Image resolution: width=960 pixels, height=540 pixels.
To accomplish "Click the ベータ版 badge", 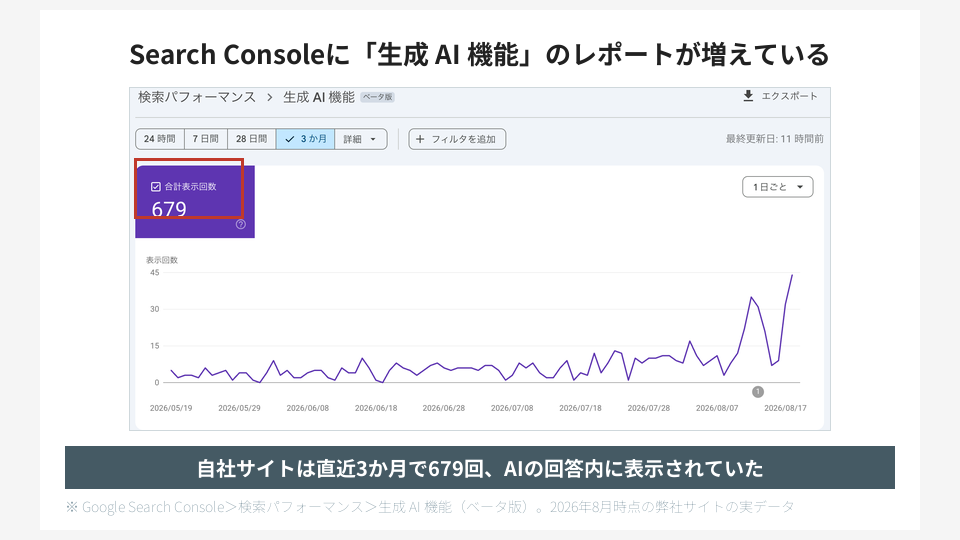I will click(377, 97).
